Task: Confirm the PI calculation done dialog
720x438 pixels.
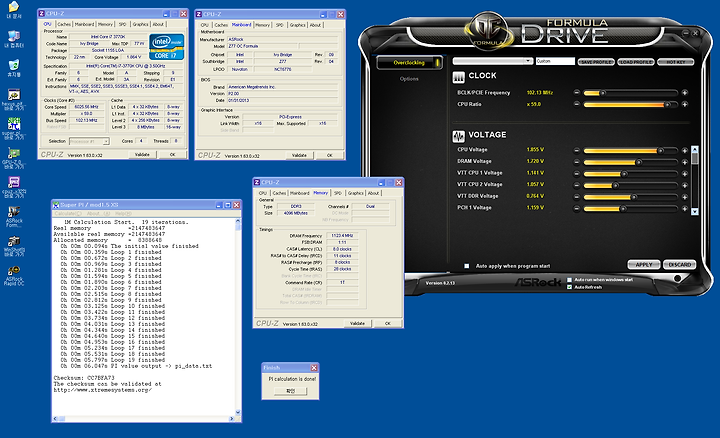Action: [290, 391]
